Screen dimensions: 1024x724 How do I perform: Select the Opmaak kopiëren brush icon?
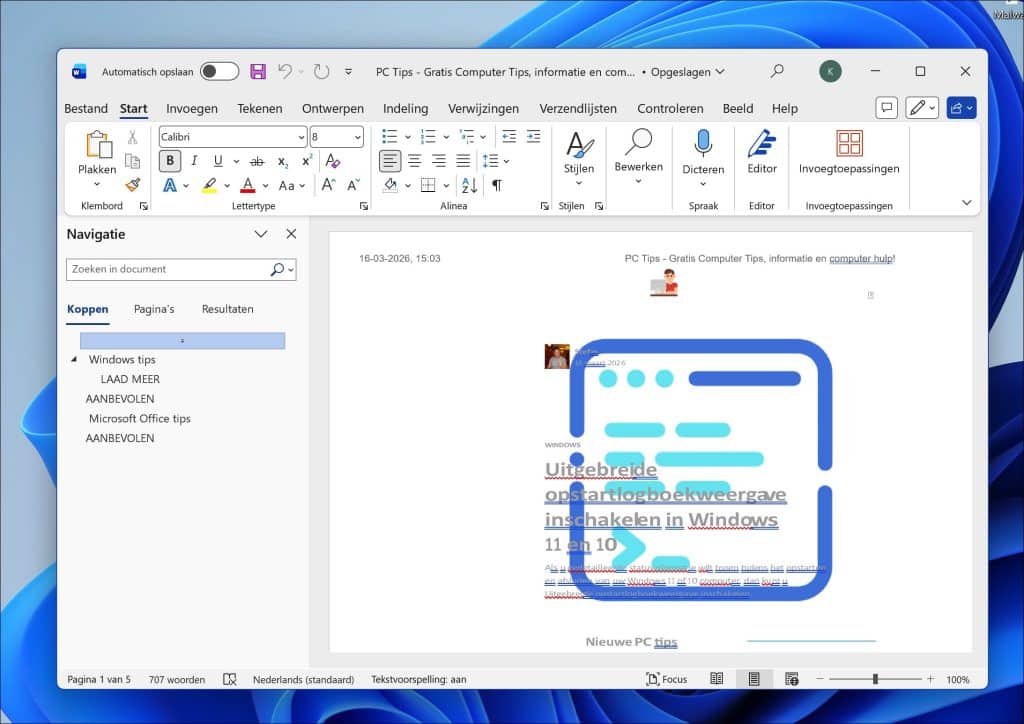(131, 184)
